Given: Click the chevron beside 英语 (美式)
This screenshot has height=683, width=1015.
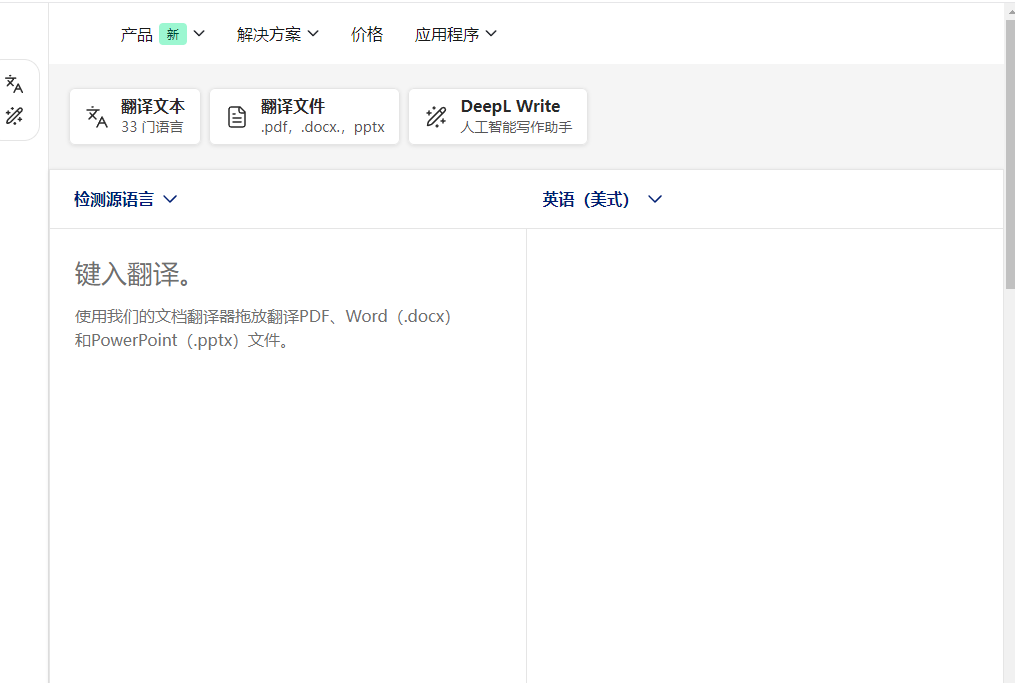Looking at the screenshot, I should point(655,199).
